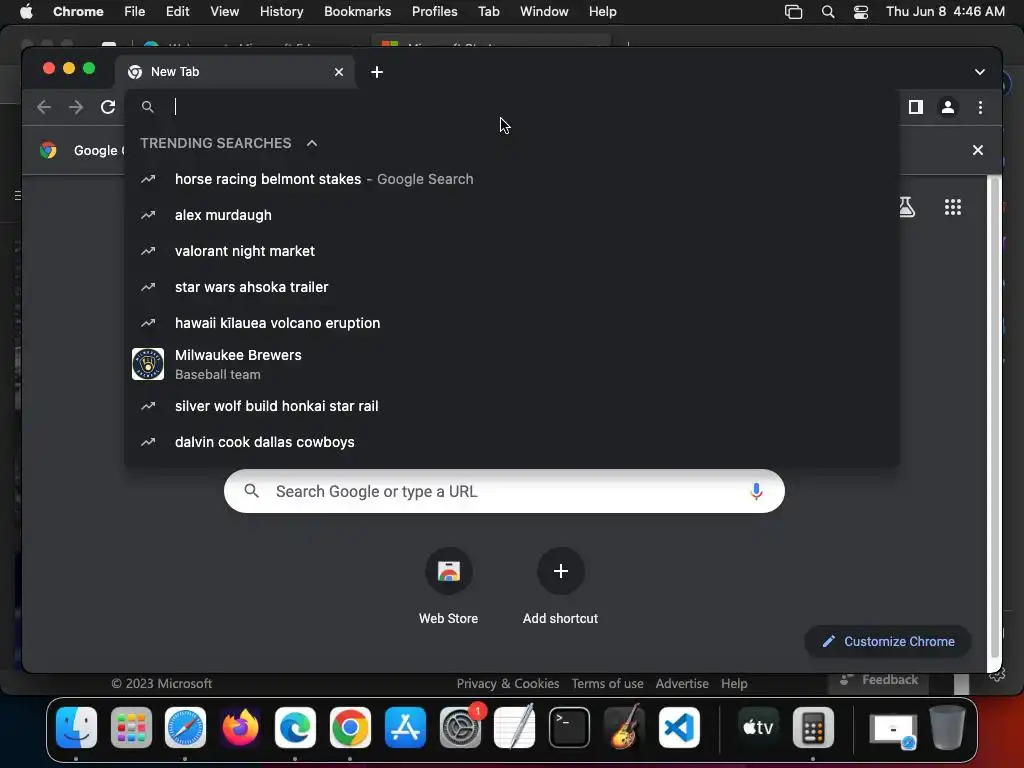Open the File menu

(135, 12)
